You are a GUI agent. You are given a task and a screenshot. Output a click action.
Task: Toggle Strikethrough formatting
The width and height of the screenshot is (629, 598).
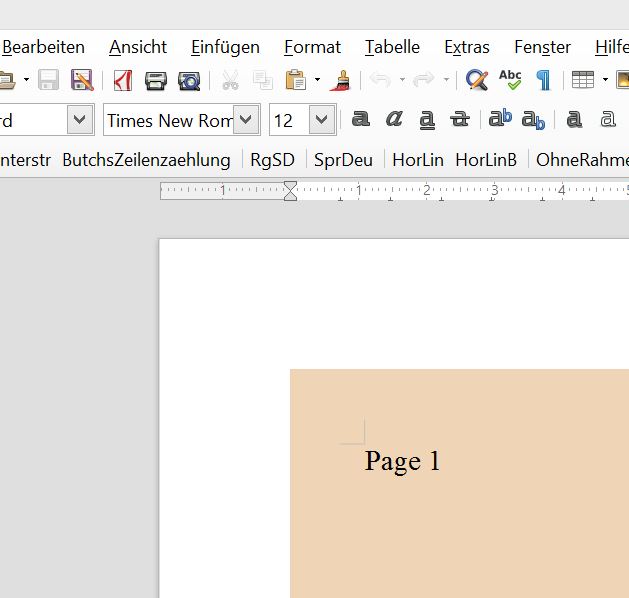pyautogui.click(x=460, y=119)
